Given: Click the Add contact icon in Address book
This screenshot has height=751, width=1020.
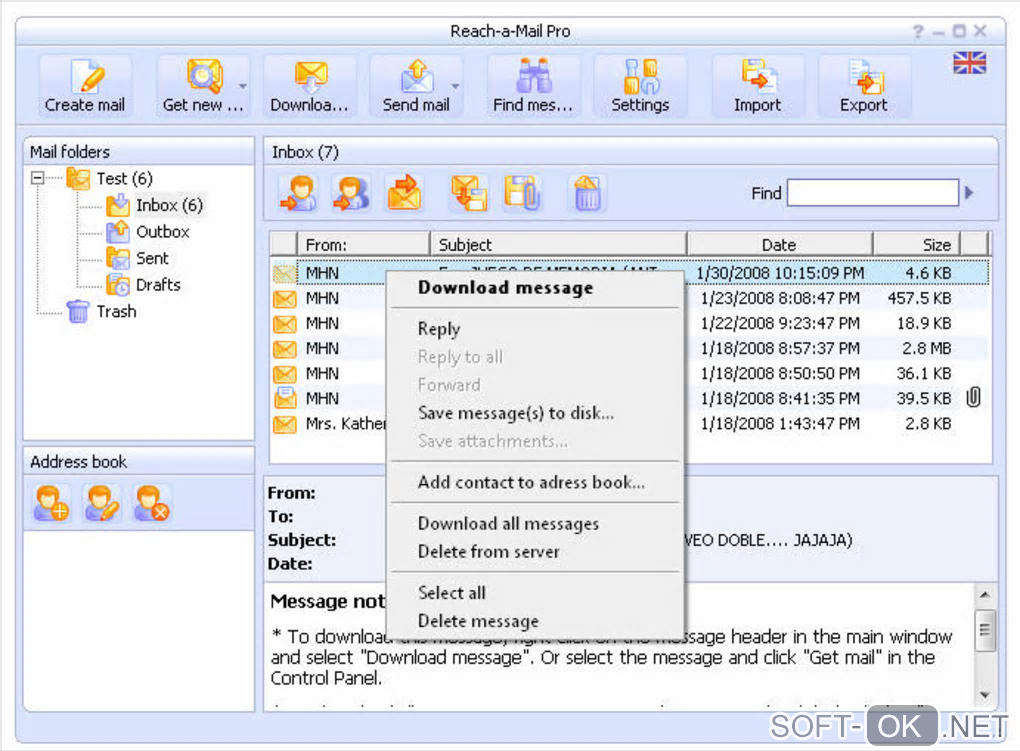Looking at the screenshot, I should pos(51,503).
